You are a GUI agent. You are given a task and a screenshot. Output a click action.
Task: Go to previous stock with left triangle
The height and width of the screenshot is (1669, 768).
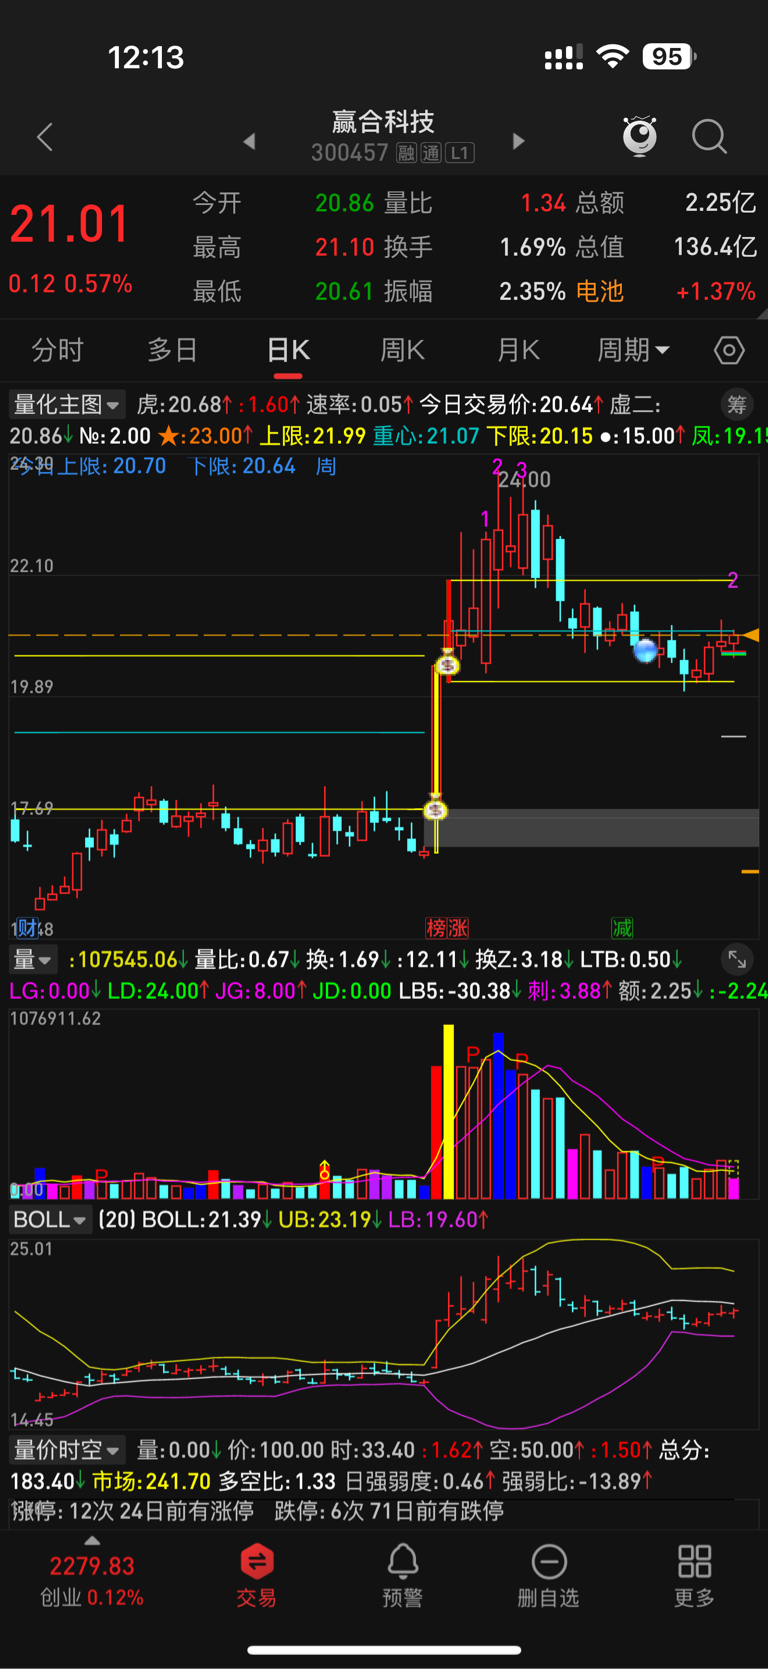pos(249,141)
